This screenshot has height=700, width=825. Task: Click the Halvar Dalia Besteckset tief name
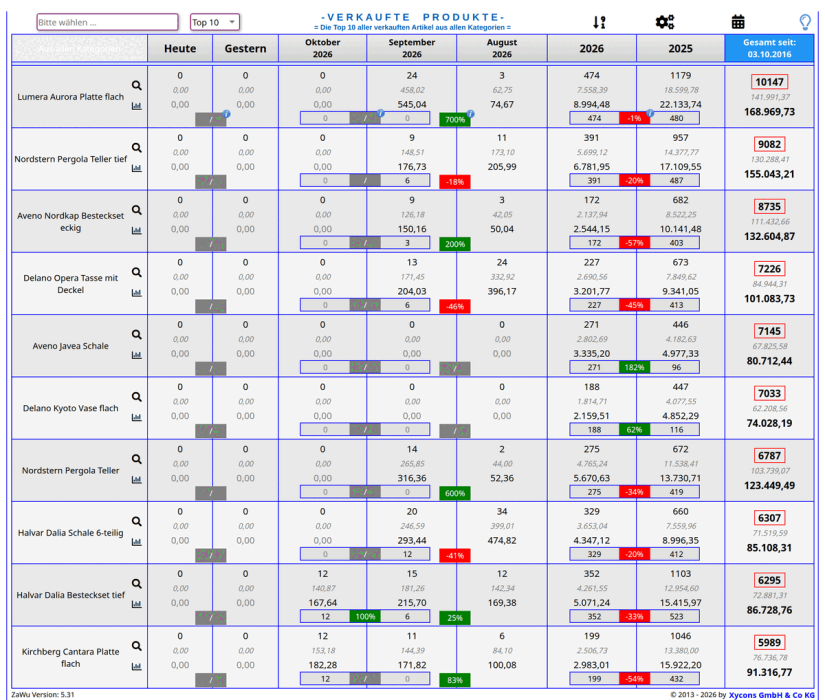[71, 595]
